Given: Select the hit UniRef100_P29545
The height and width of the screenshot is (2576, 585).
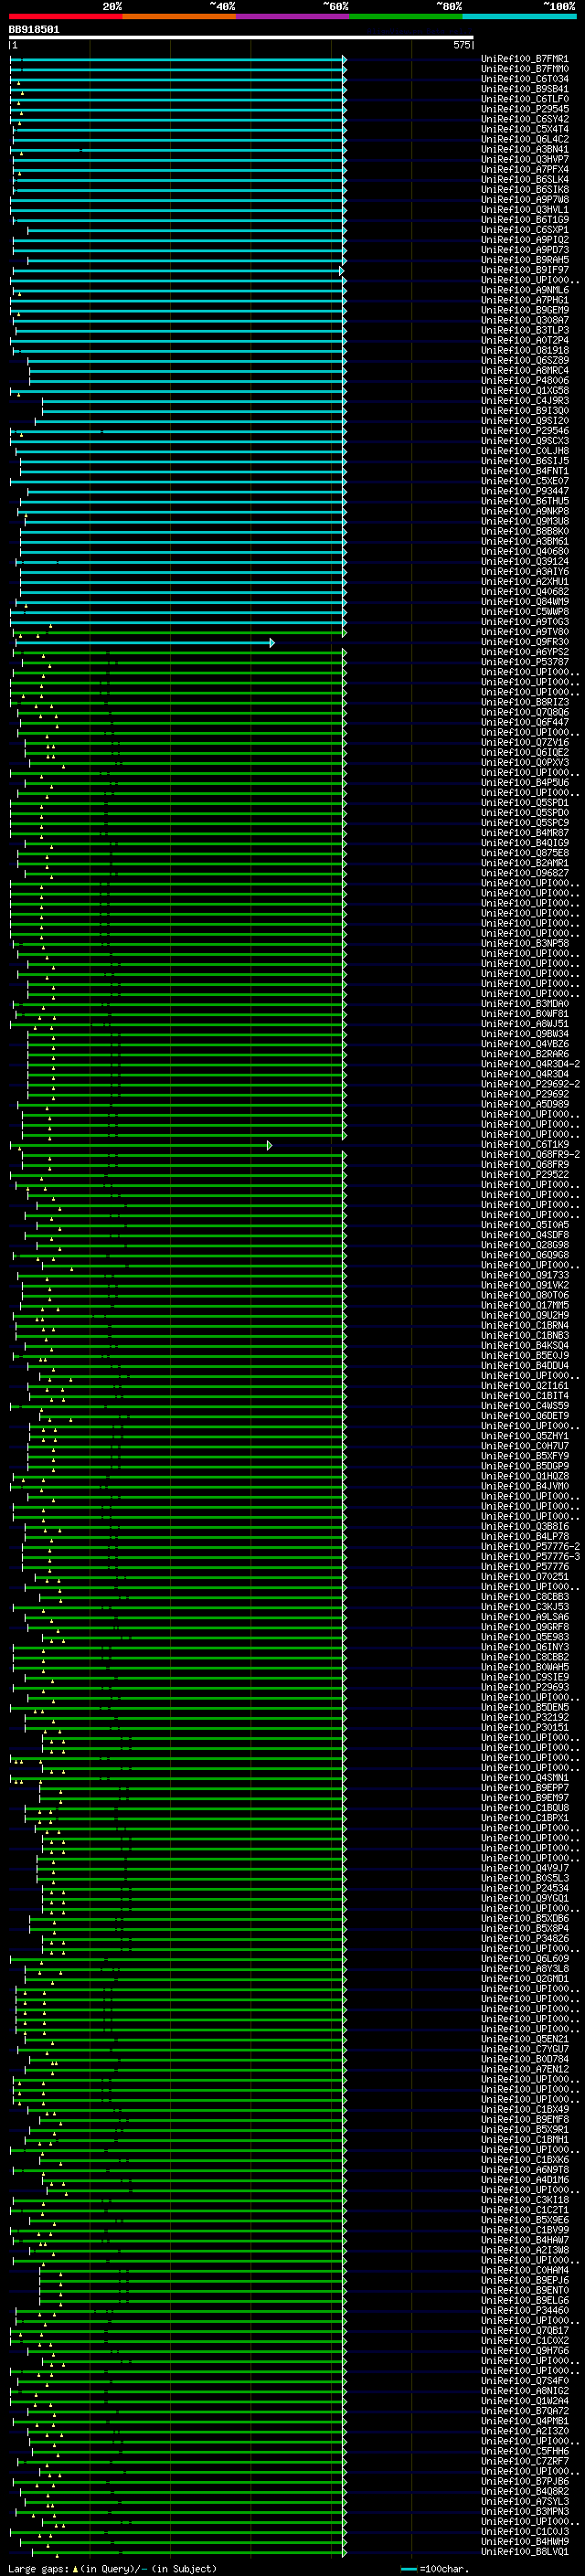Looking at the screenshot, I should (x=524, y=109).
